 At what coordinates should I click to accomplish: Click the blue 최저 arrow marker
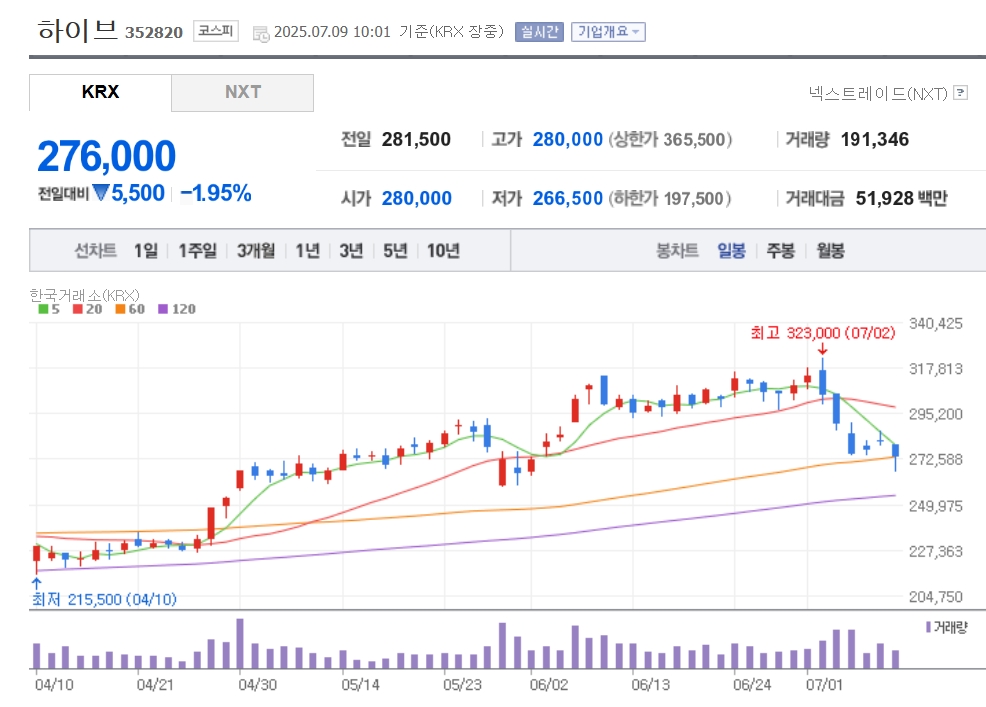click(36, 583)
